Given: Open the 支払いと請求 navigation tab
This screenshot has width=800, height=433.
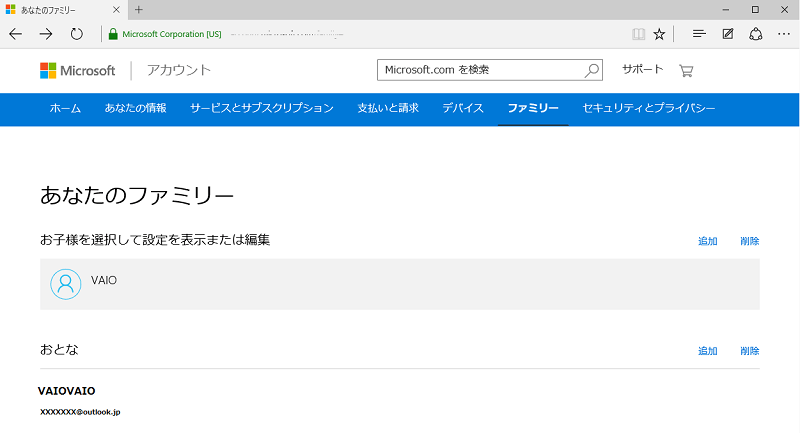Looking at the screenshot, I should (388, 108).
